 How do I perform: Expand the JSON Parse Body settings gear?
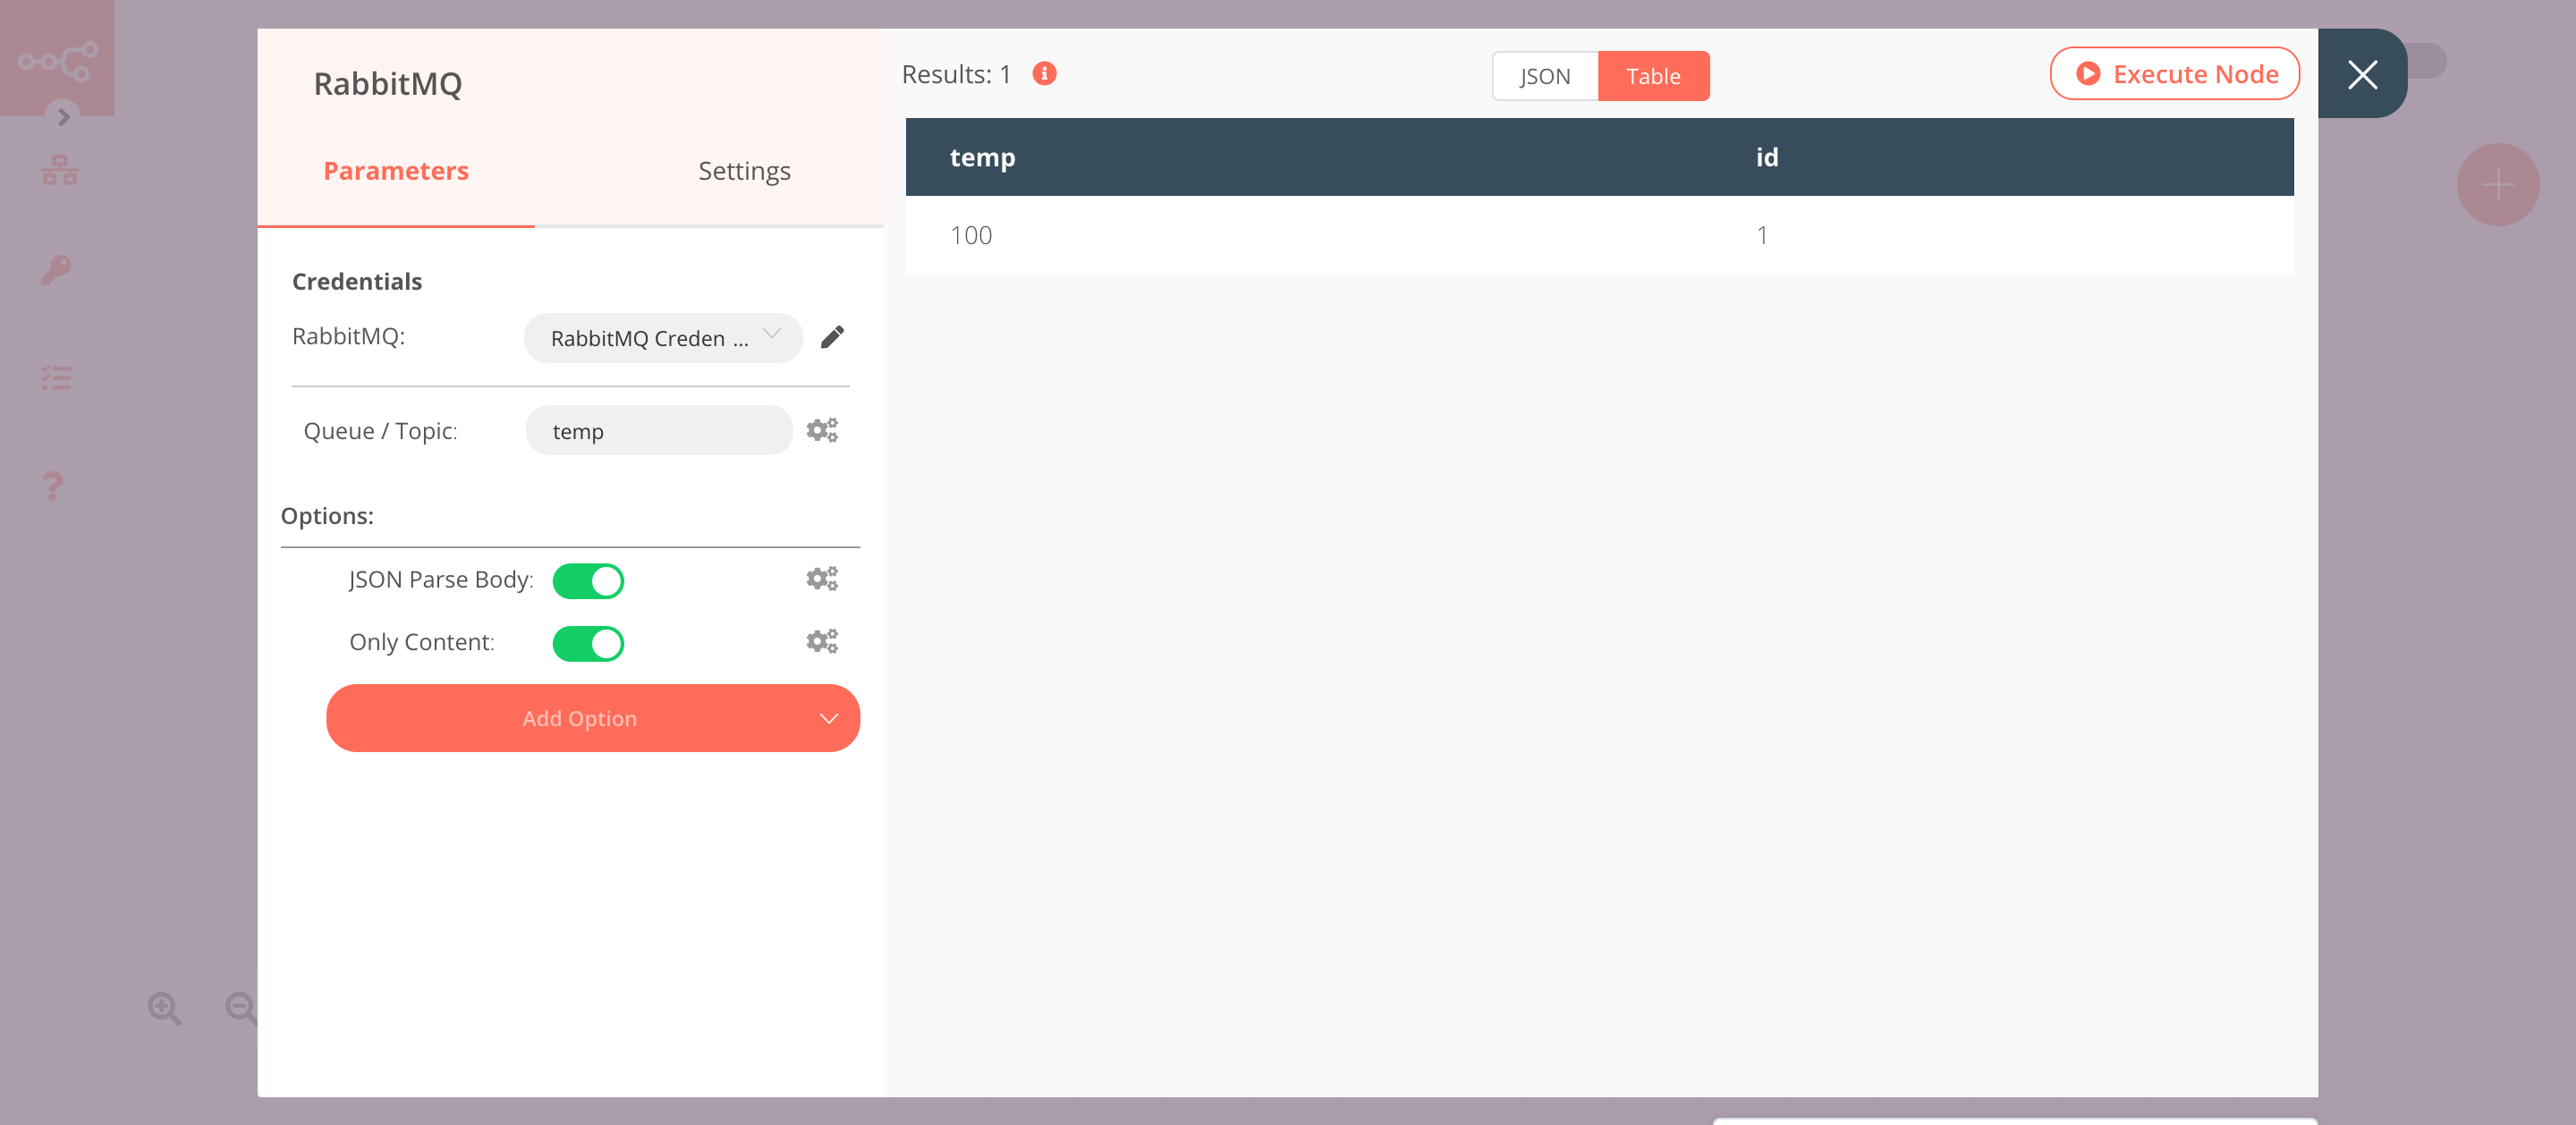click(823, 578)
